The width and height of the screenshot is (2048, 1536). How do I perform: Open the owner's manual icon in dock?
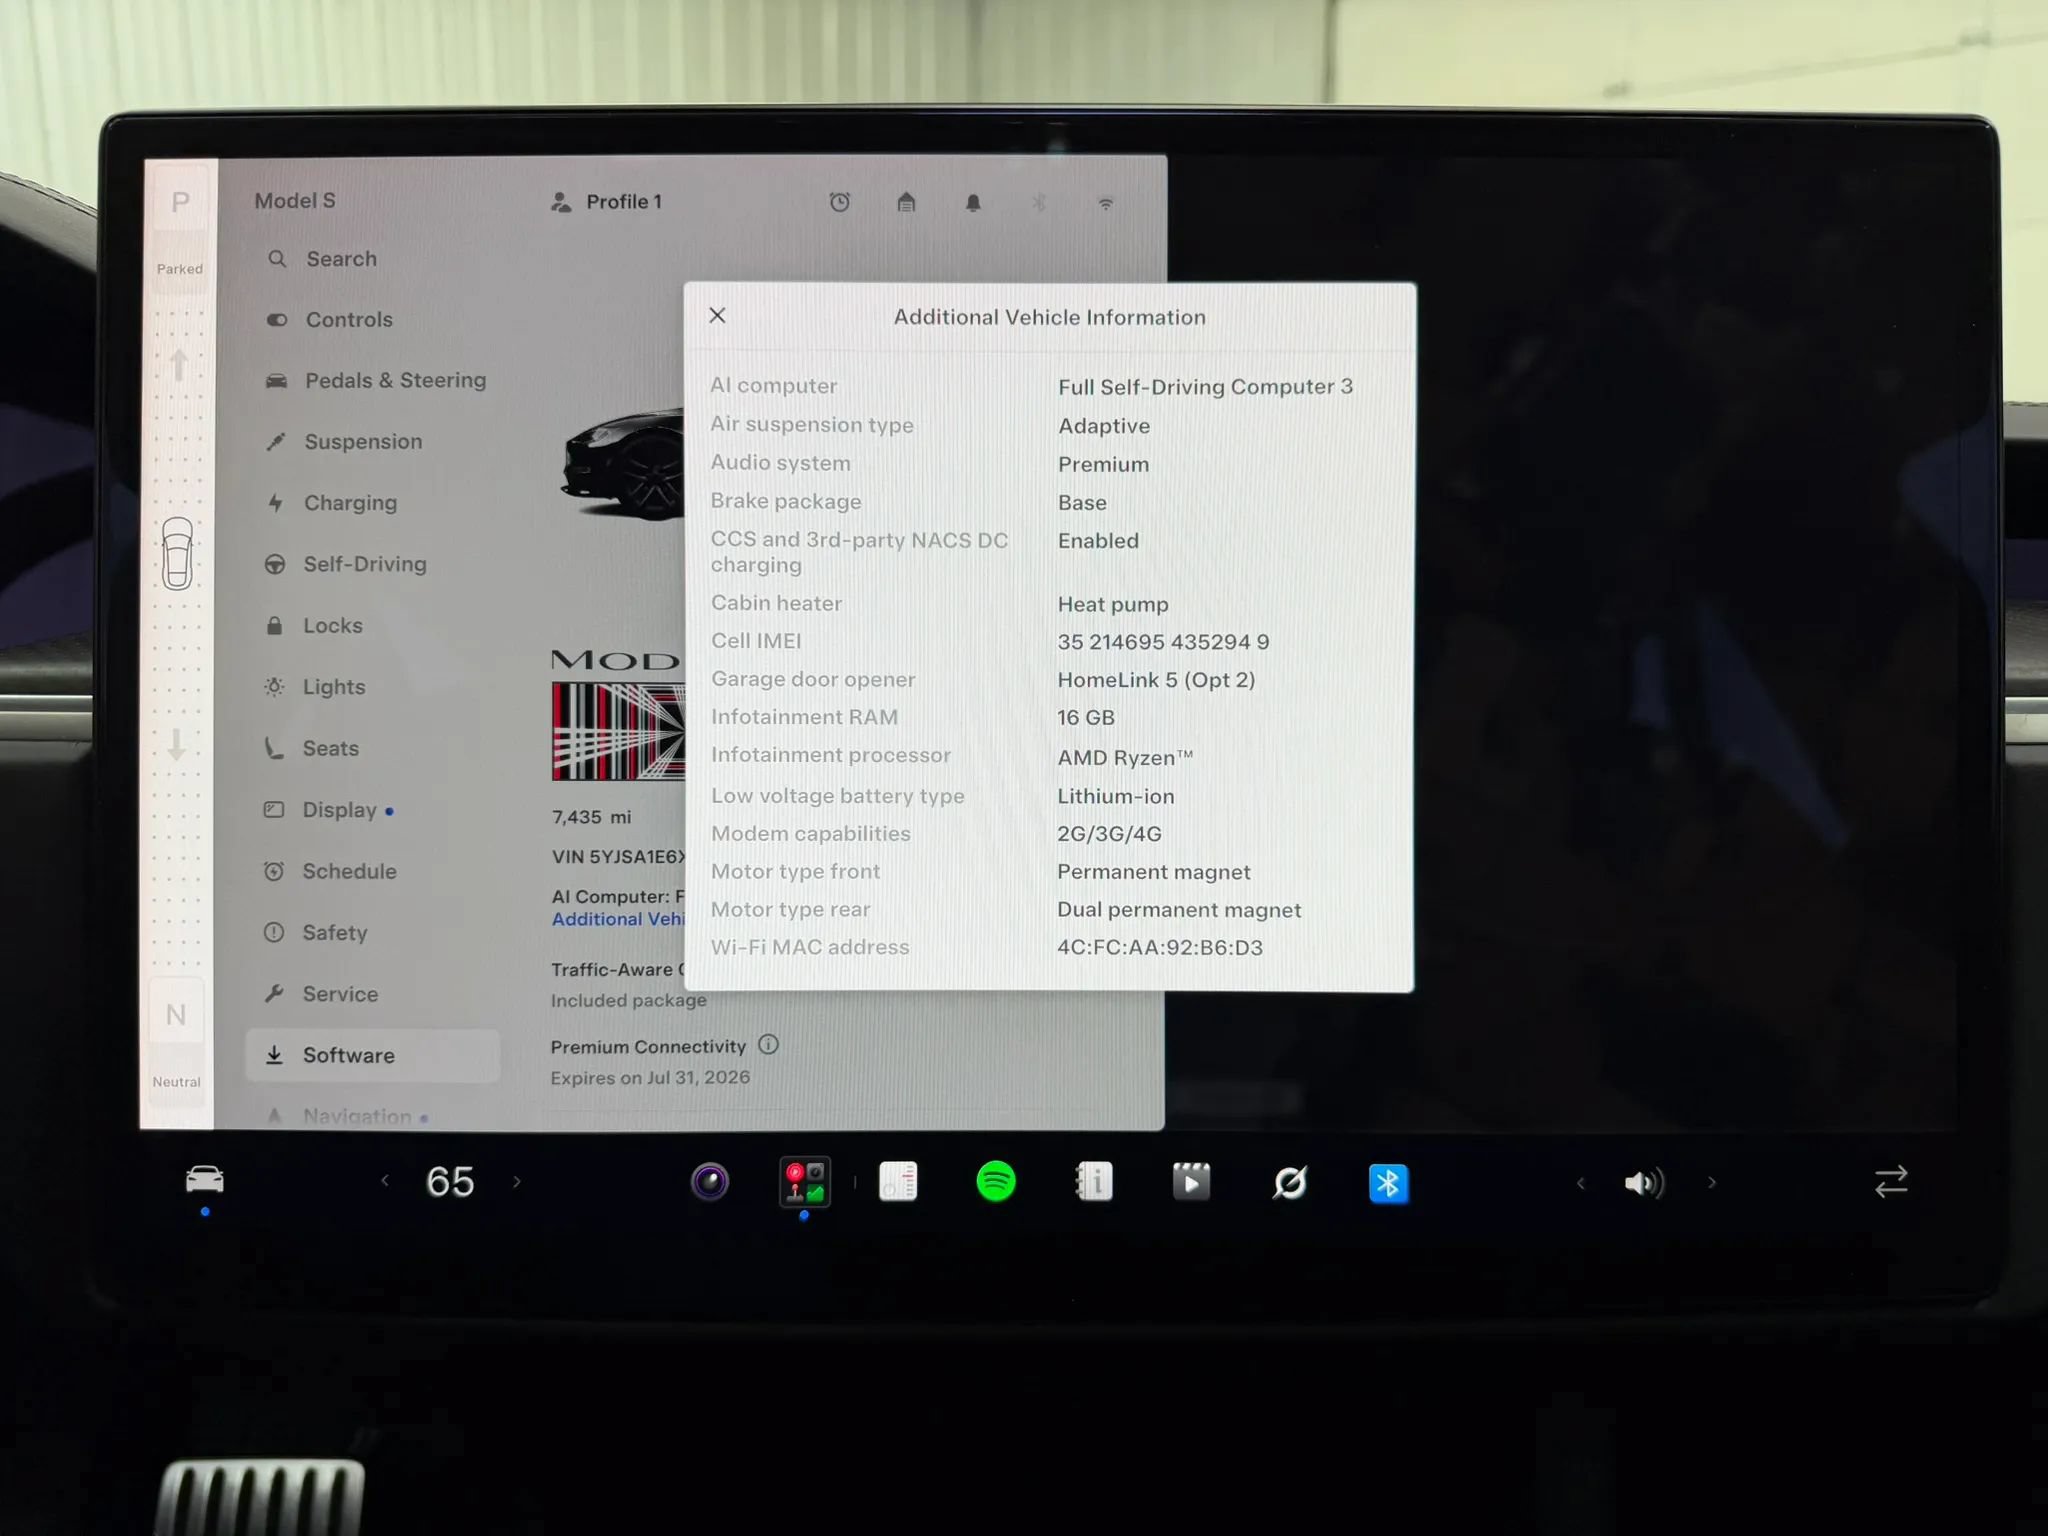pos(1094,1182)
